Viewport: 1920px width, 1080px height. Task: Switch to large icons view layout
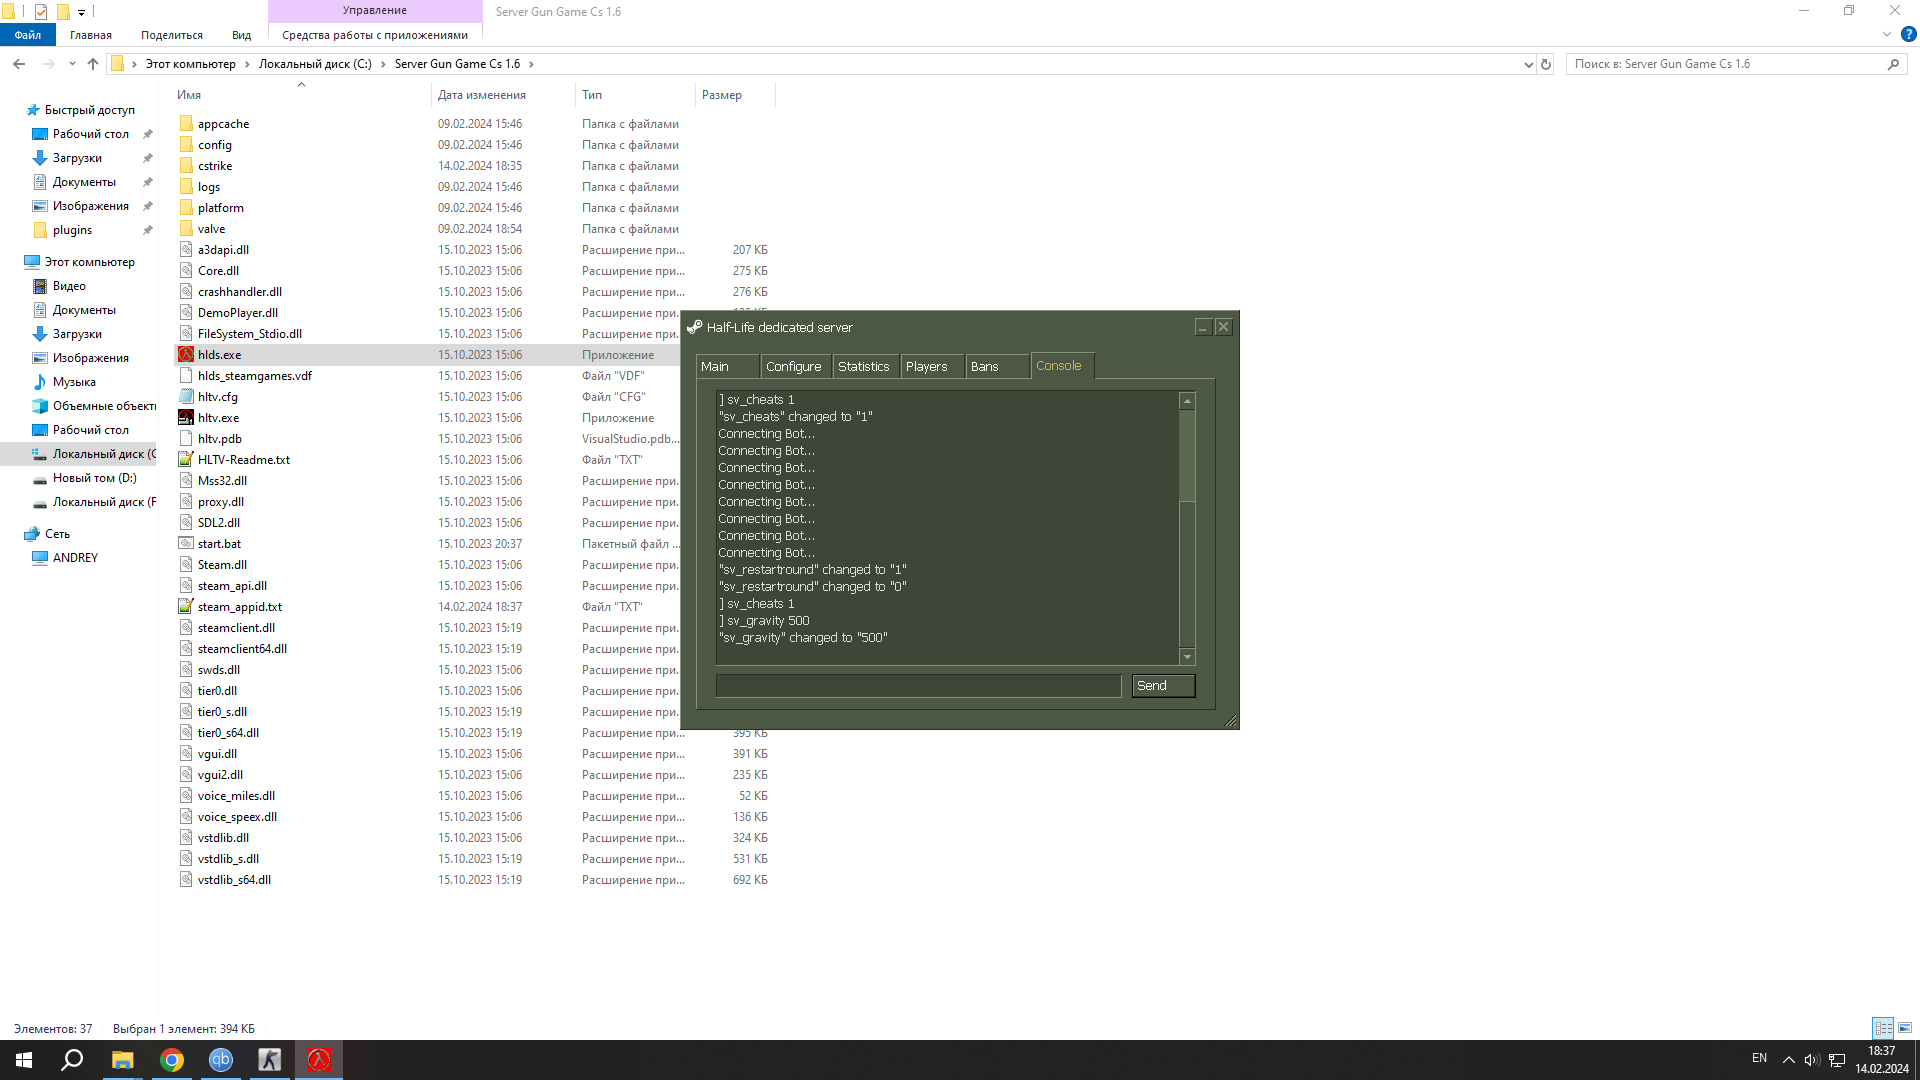tap(1905, 1028)
